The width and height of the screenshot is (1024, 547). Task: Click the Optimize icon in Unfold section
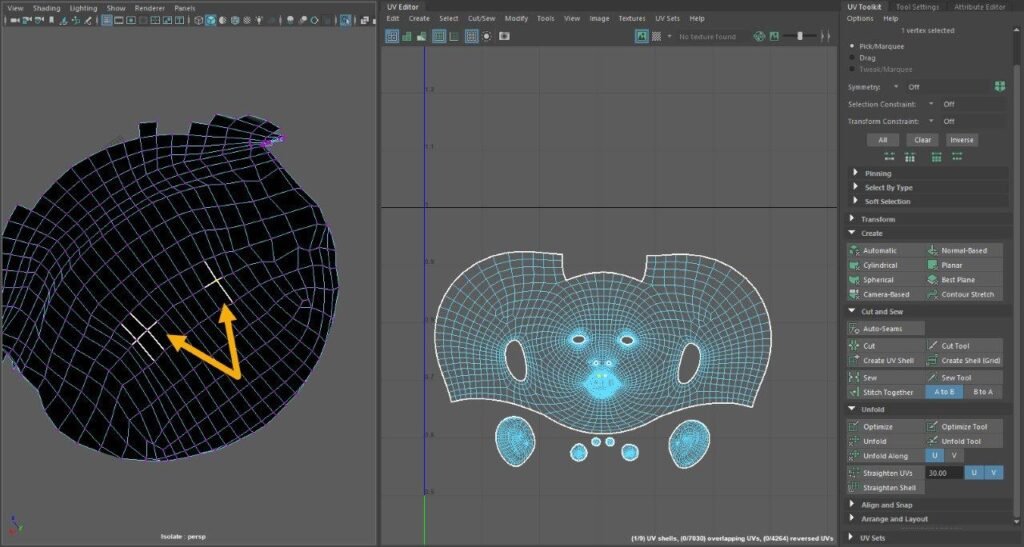pyautogui.click(x=854, y=427)
